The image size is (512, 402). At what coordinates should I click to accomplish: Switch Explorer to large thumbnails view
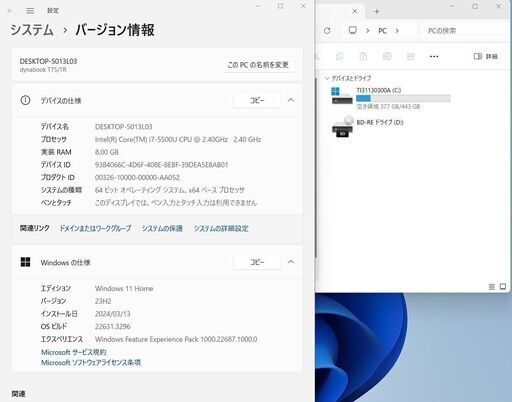click(x=503, y=287)
